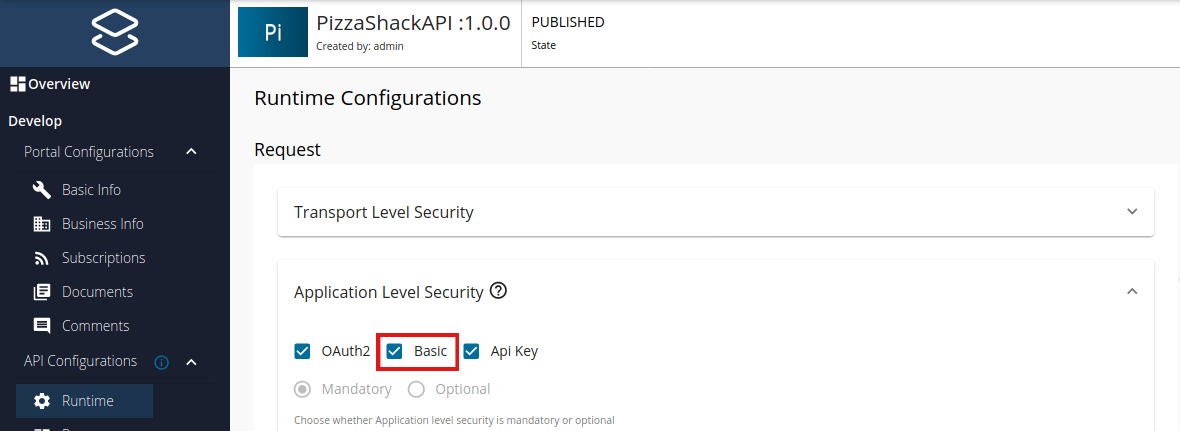Click the Basic Info wrench icon
This screenshot has height=431, width=1180.
click(42, 190)
